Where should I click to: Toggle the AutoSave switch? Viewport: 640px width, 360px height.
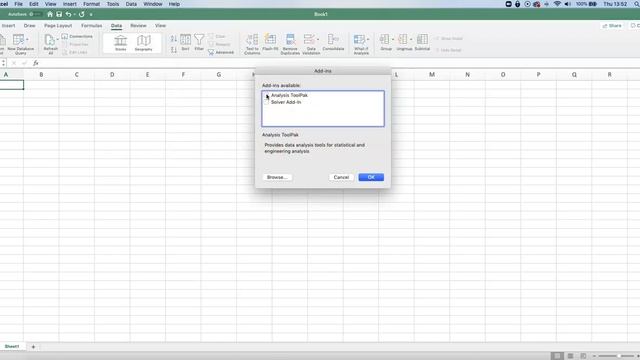click(x=35, y=14)
